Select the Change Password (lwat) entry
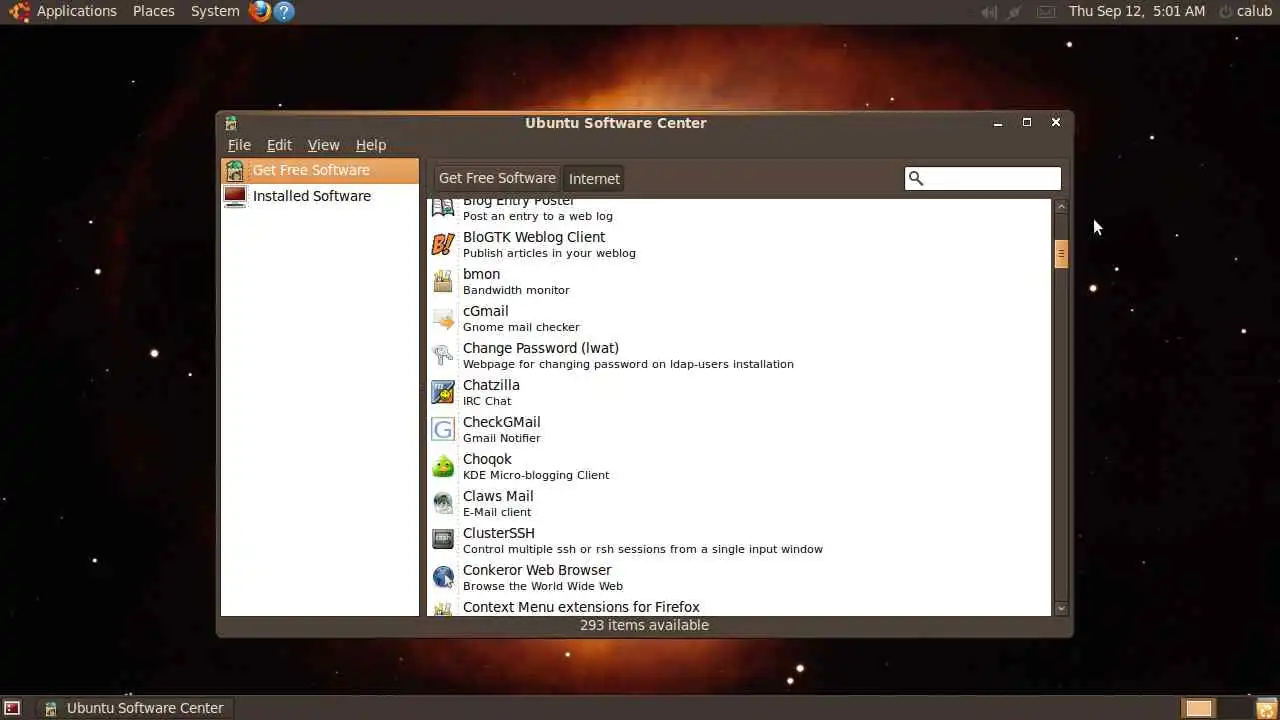Image resolution: width=1280 pixels, height=720 pixels. coord(739,355)
